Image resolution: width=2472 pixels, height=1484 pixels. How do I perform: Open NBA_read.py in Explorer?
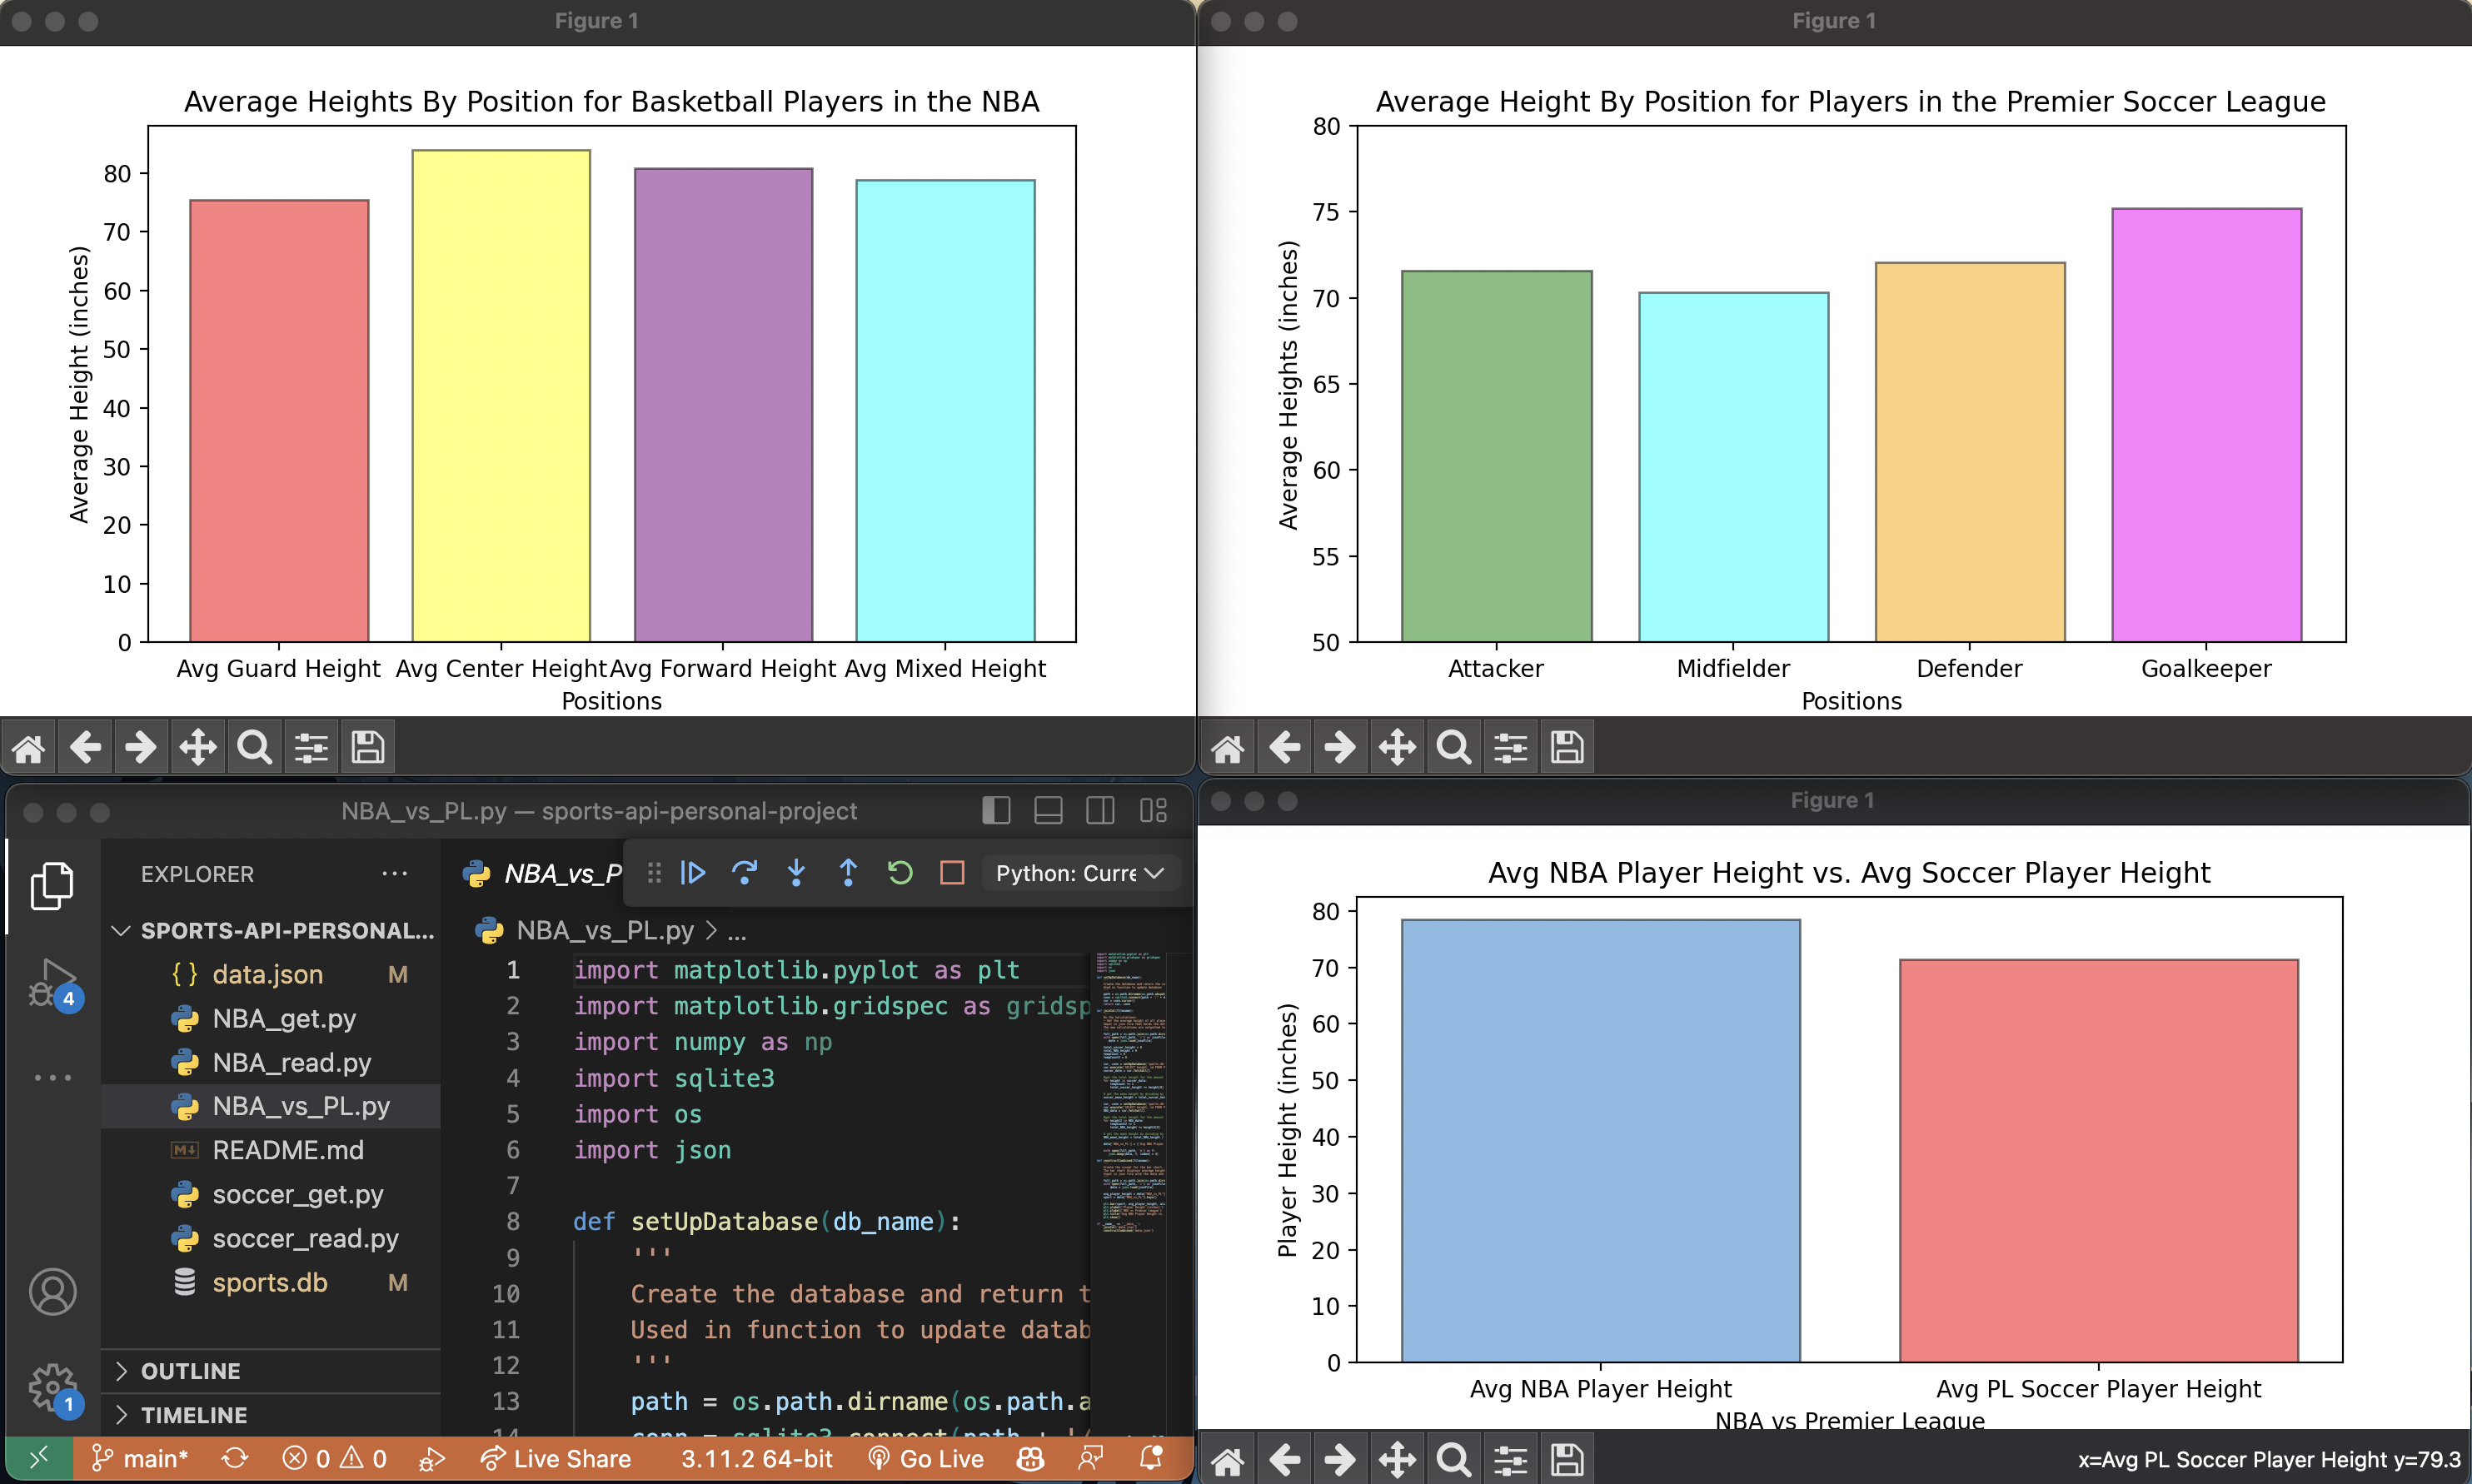click(271, 1062)
